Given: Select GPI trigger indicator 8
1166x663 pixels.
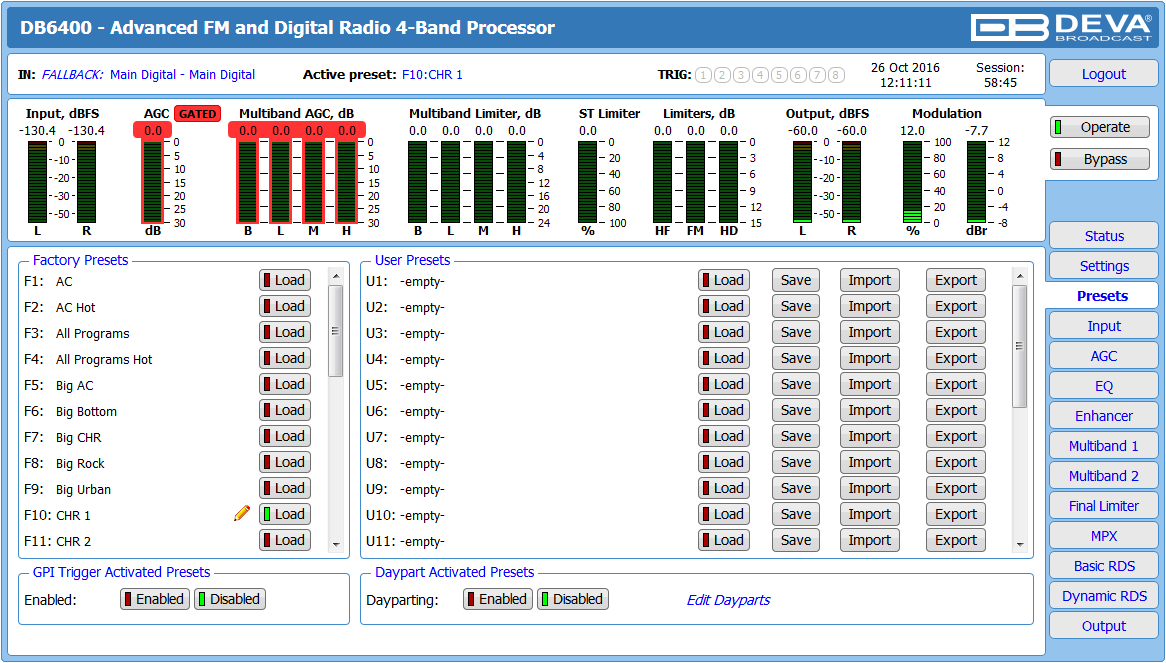Looking at the screenshot, I should (x=836, y=74).
